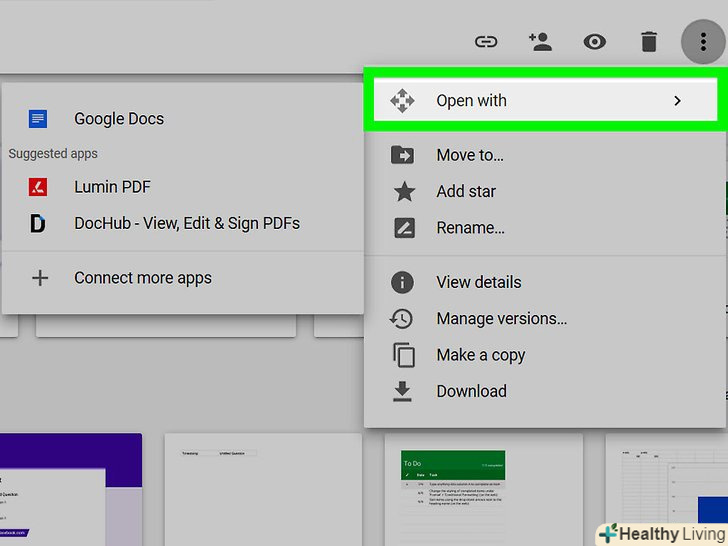Click the red Lumin PDF icon
The image size is (728, 546).
[x=38, y=187]
